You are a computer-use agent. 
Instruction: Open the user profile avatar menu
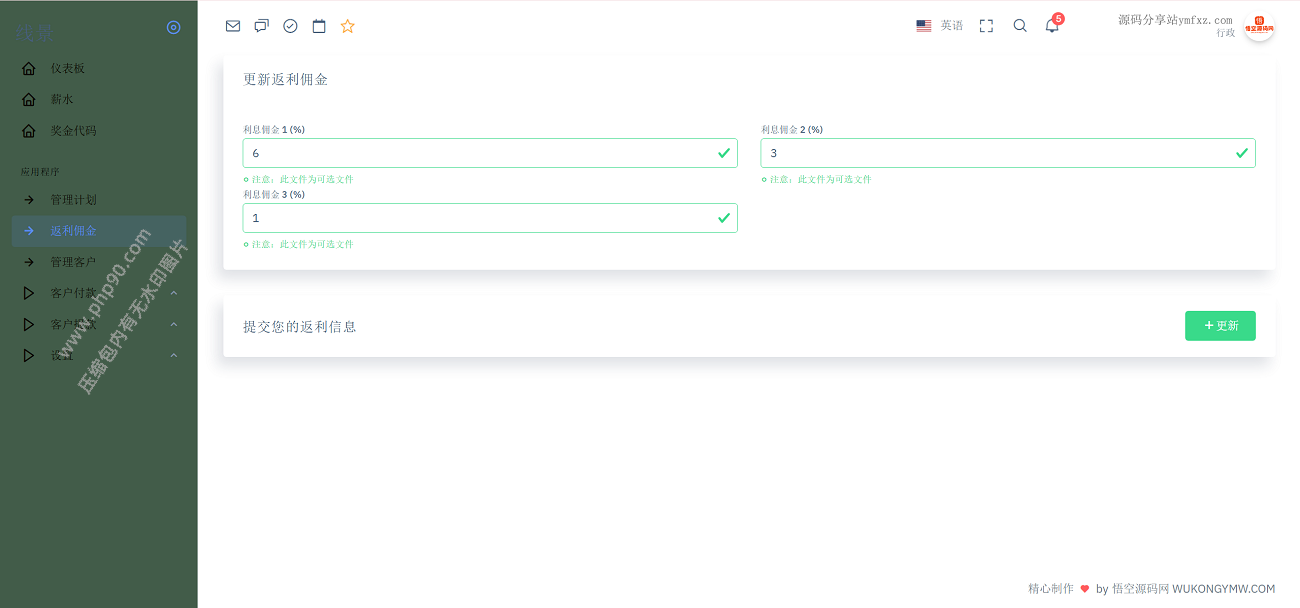pos(1259,26)
